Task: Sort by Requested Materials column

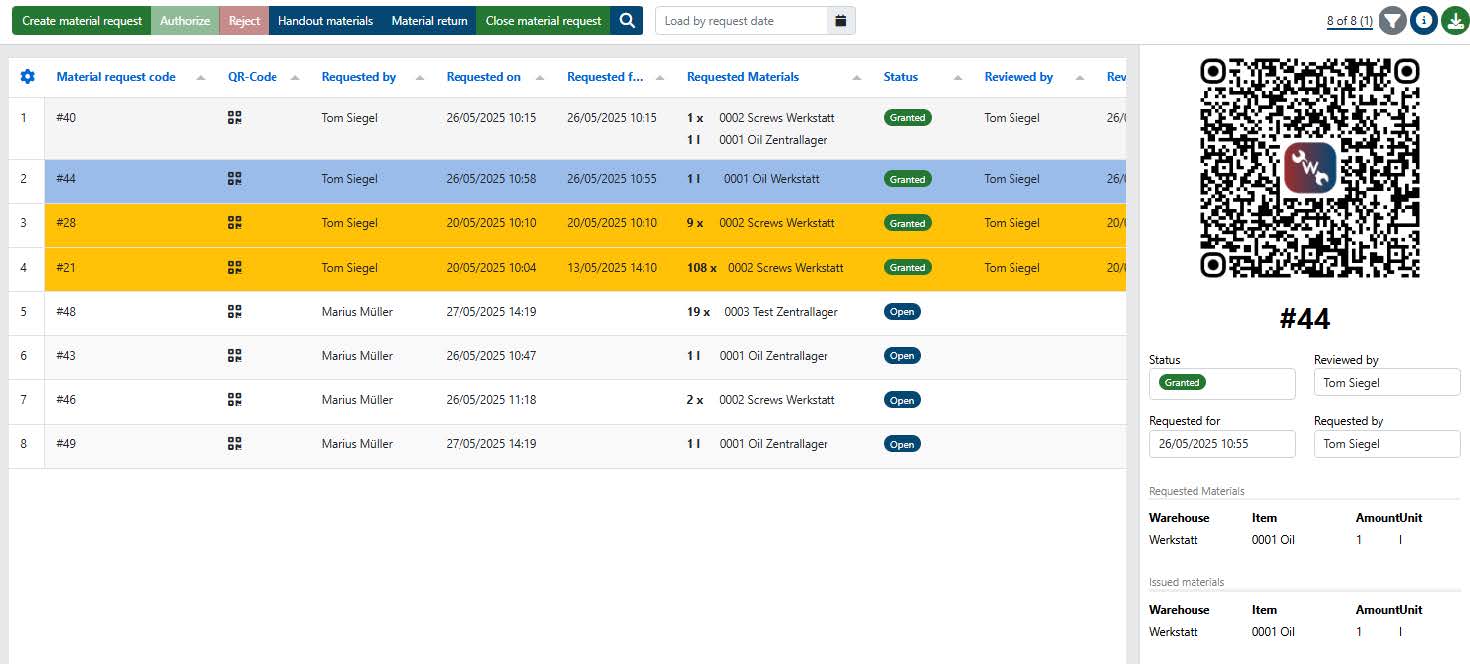Action: (x=743, y=77)
